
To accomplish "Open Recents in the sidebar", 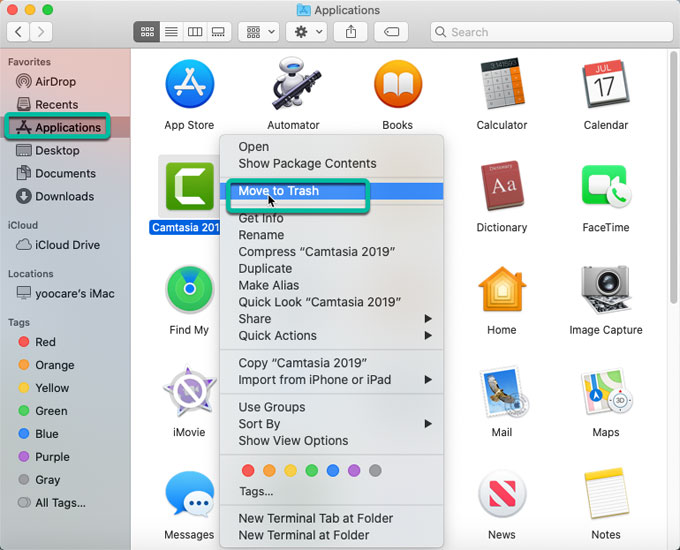I will click(65, 105).
